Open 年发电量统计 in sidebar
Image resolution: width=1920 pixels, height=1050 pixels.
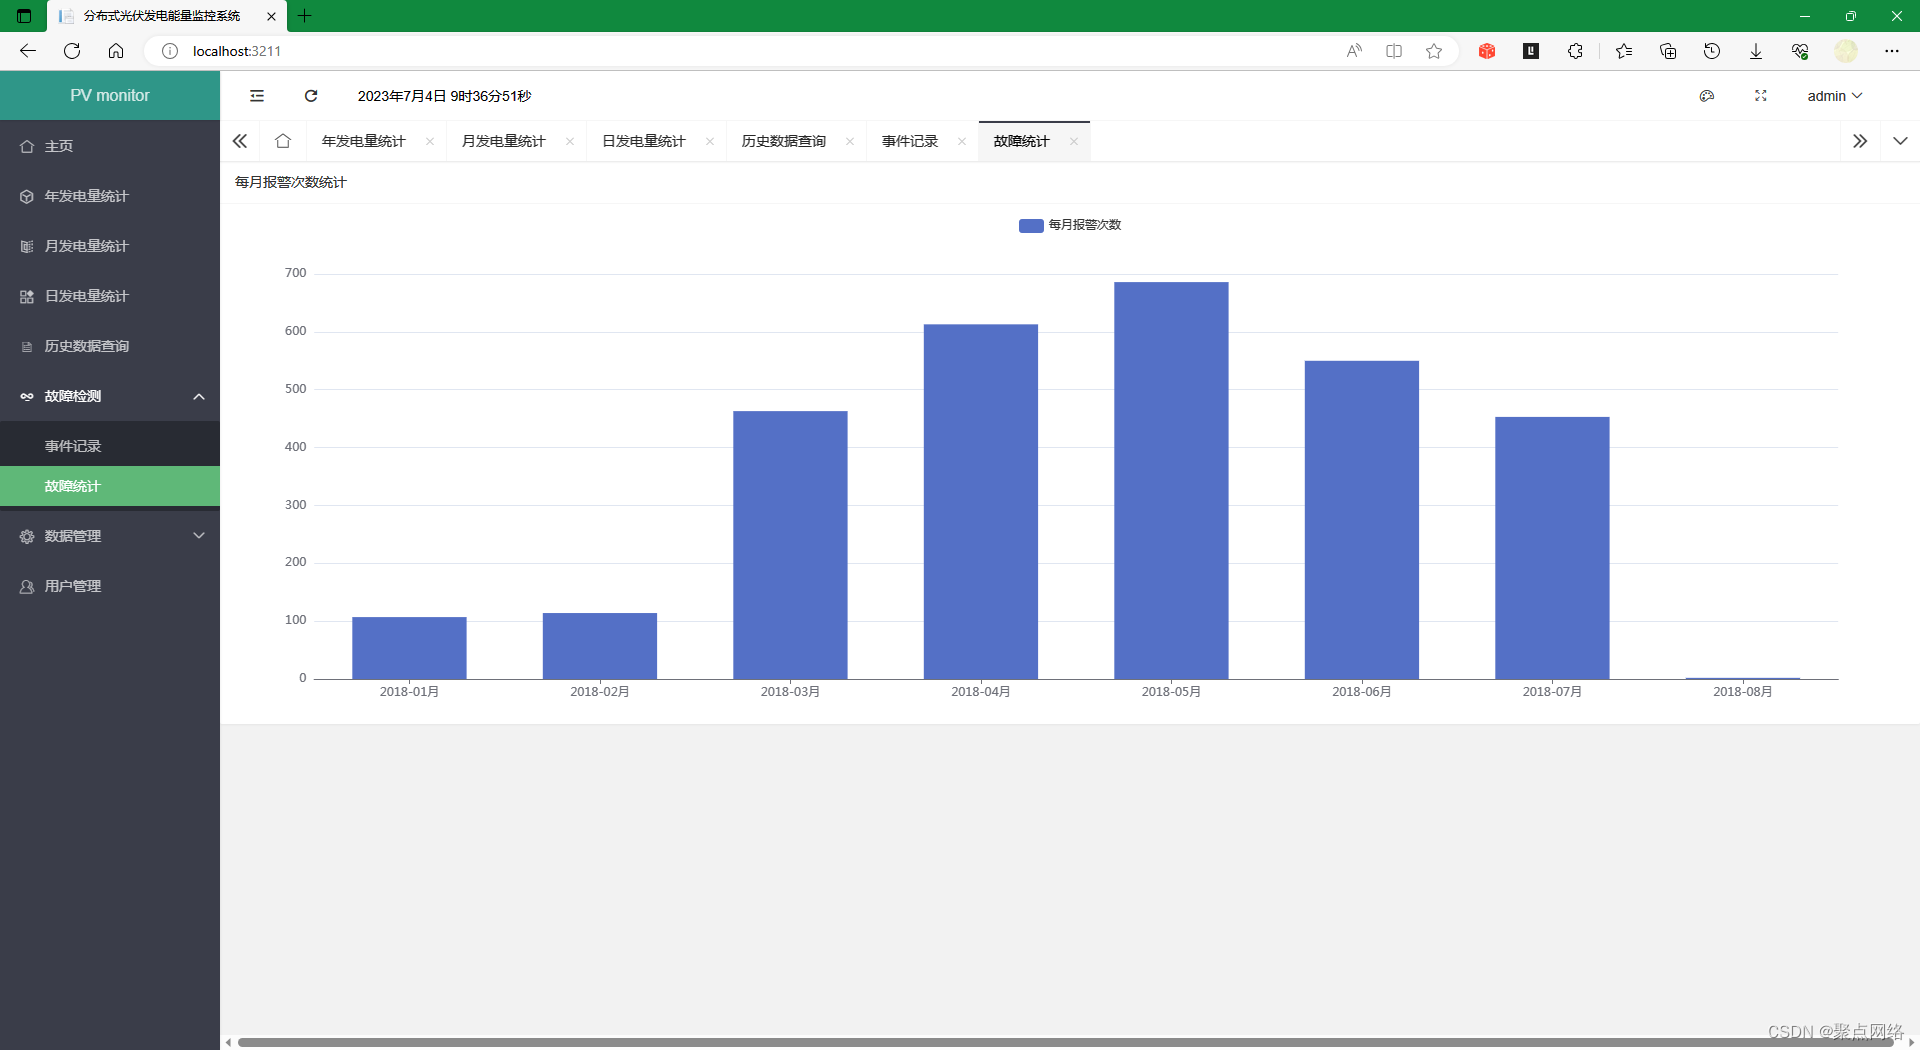pos(110,196)
